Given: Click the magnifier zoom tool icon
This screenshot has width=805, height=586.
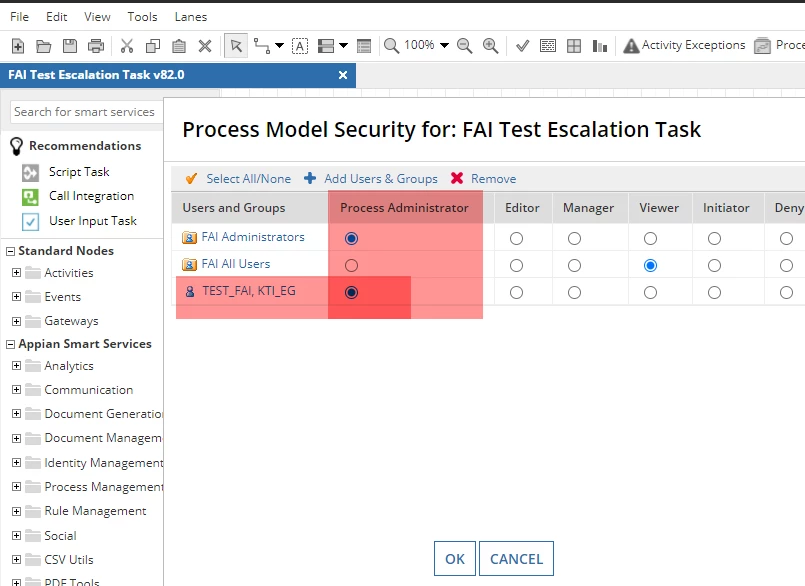Looking at the screenshot, I should (x=391, y=46).
